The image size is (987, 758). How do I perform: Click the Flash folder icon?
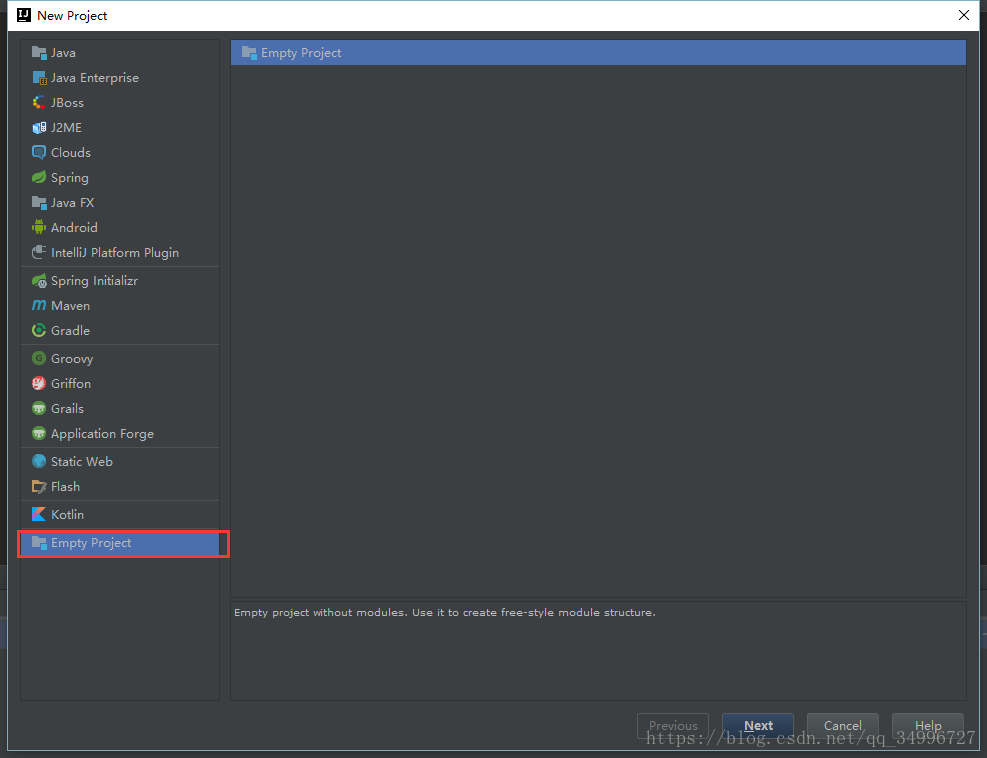point(39,487)
